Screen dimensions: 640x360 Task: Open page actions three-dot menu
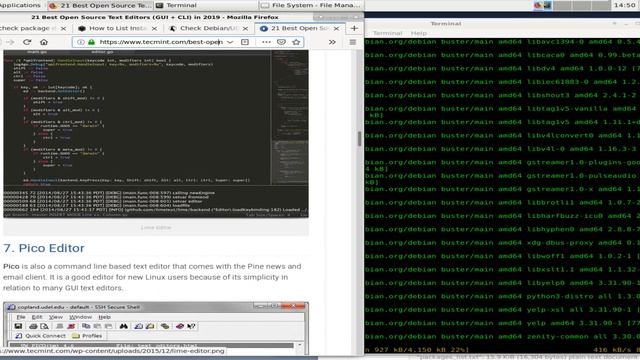[x=266, y=42]
